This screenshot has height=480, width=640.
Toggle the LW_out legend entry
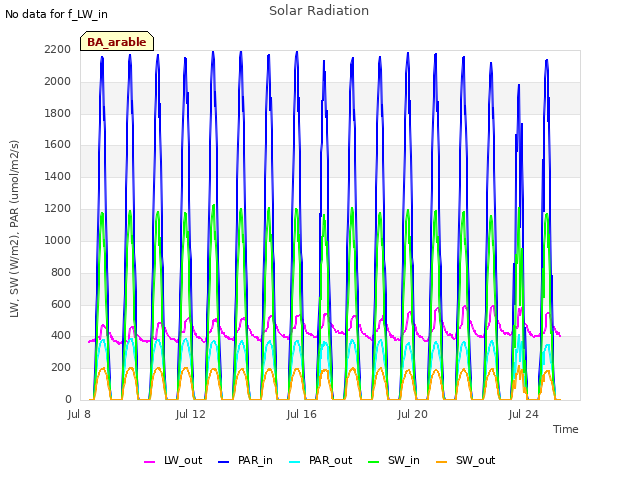tap(173, 460)
